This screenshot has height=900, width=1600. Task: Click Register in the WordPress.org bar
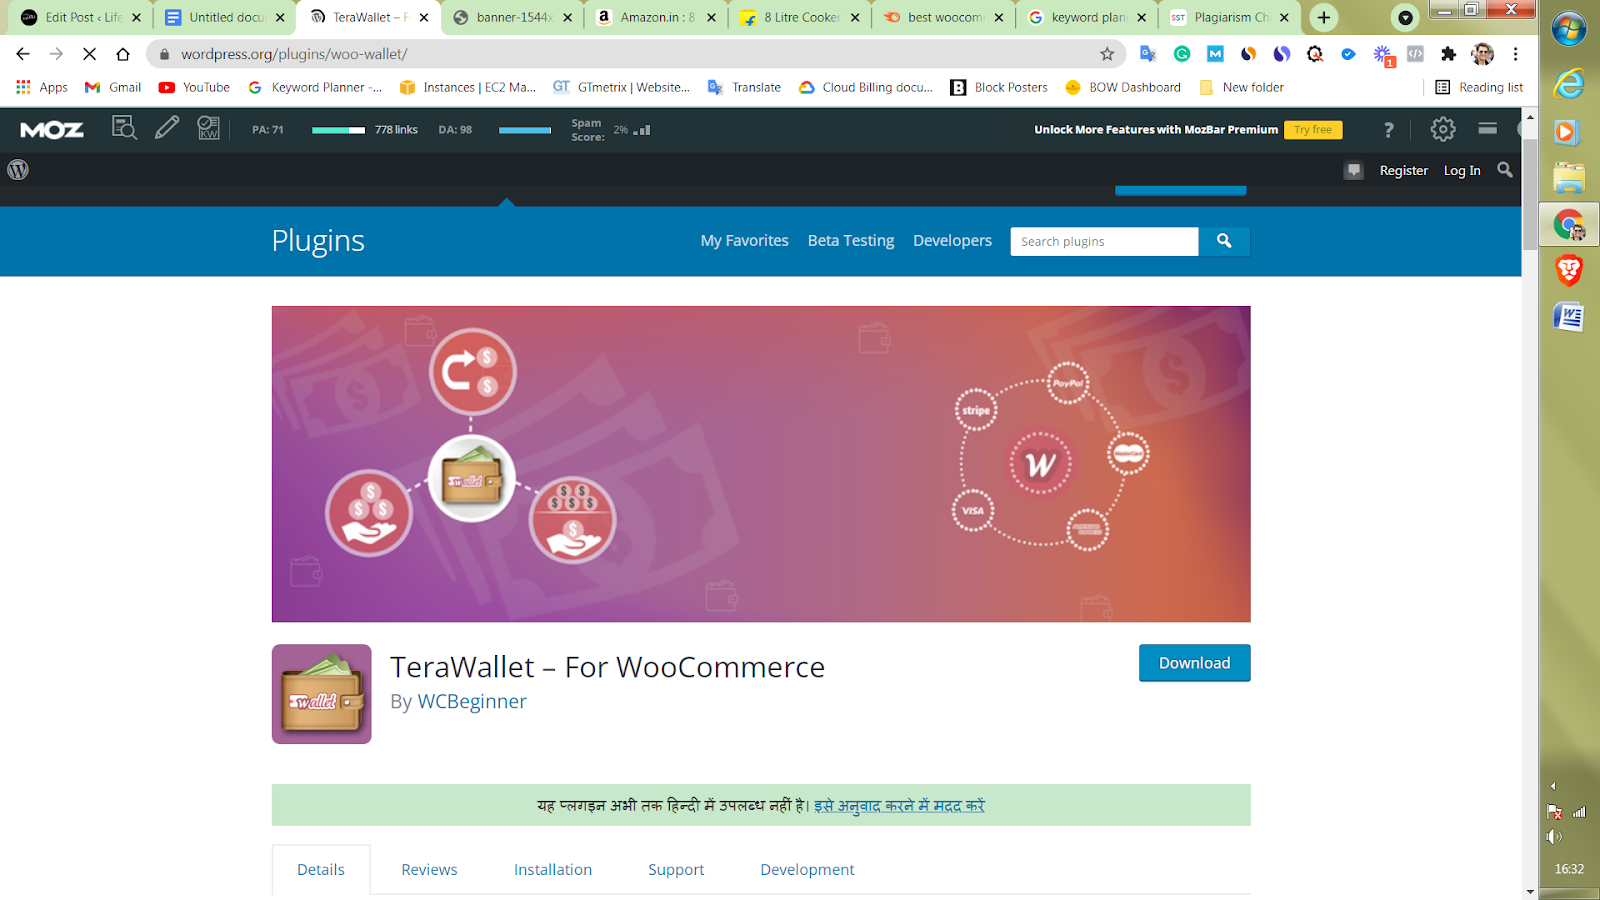click(x=1404, y=171)
